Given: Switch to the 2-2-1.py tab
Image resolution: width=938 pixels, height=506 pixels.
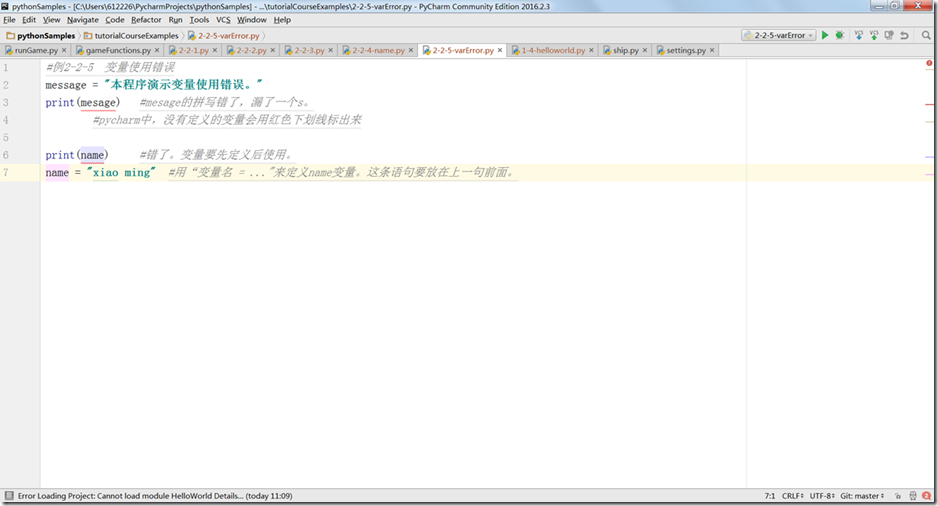Looking at the screenshot, I should 193,50.
